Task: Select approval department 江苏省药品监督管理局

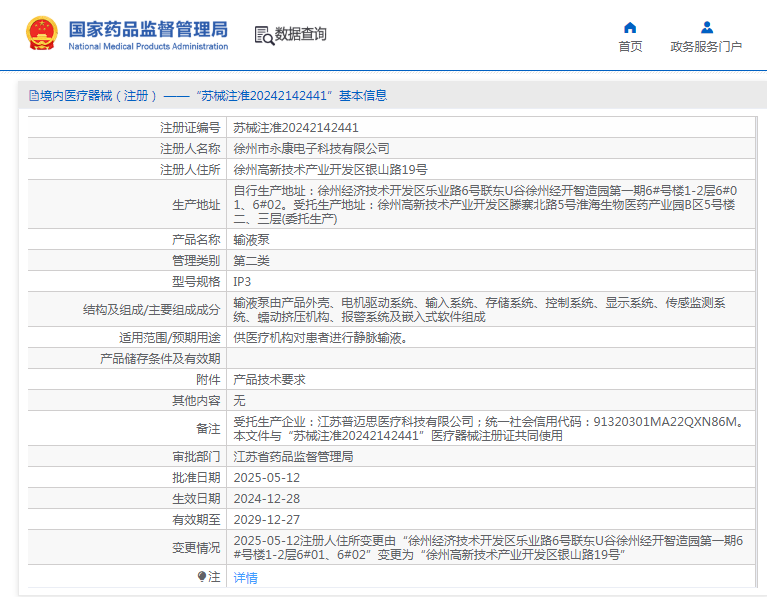Action: pos(293,457)
